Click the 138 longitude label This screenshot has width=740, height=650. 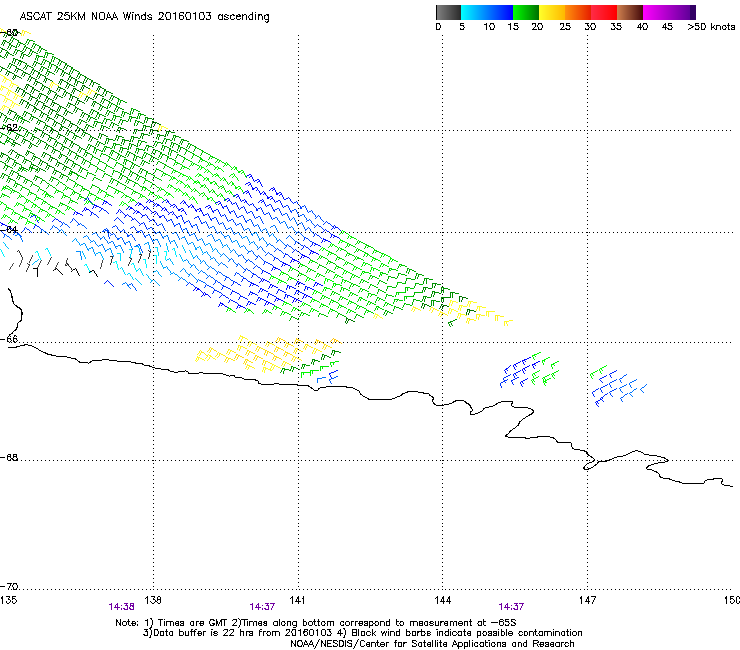[153, 600]
